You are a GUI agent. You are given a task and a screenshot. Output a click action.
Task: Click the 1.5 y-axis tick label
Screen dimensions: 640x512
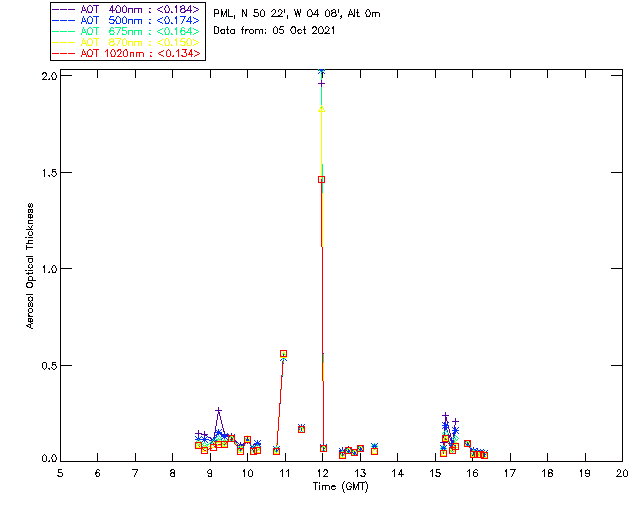(x=49, y=173)
